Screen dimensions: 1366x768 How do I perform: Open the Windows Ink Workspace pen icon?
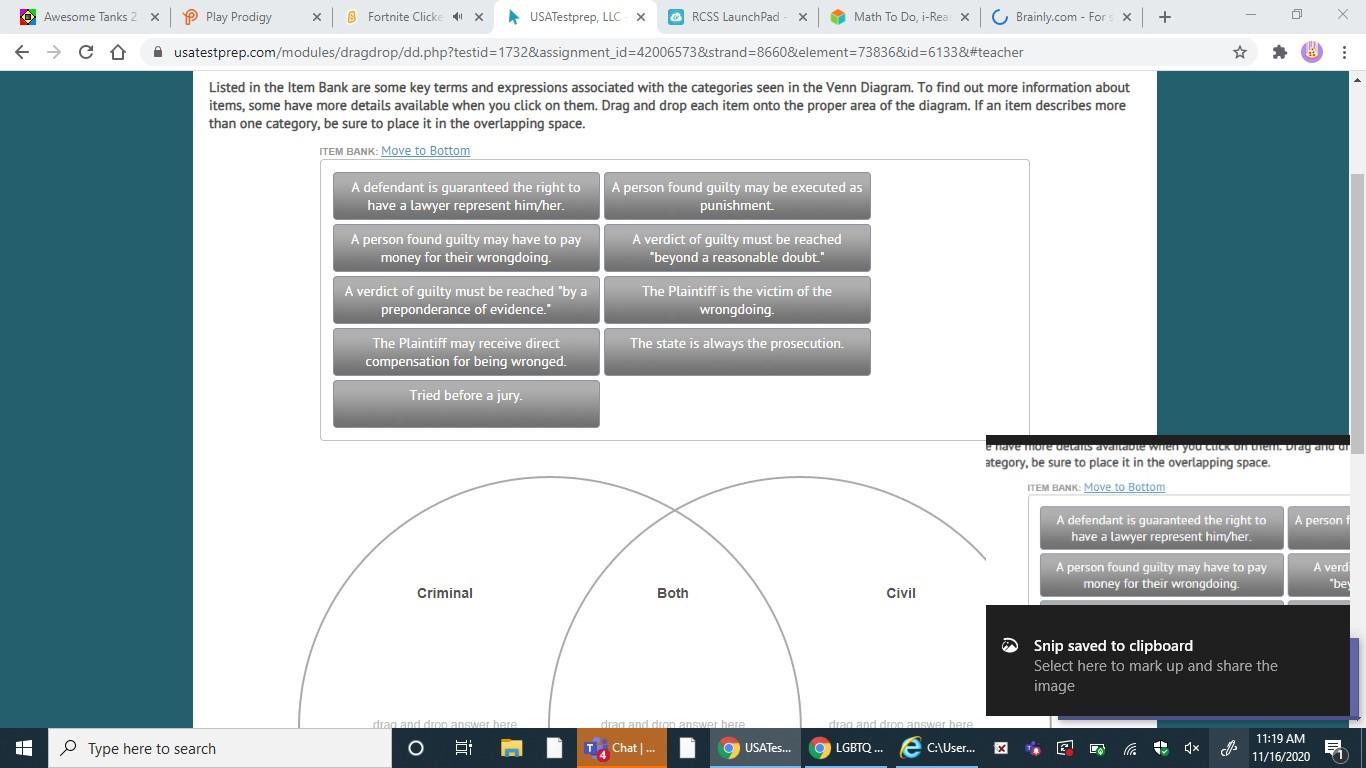coord(1229,748)
